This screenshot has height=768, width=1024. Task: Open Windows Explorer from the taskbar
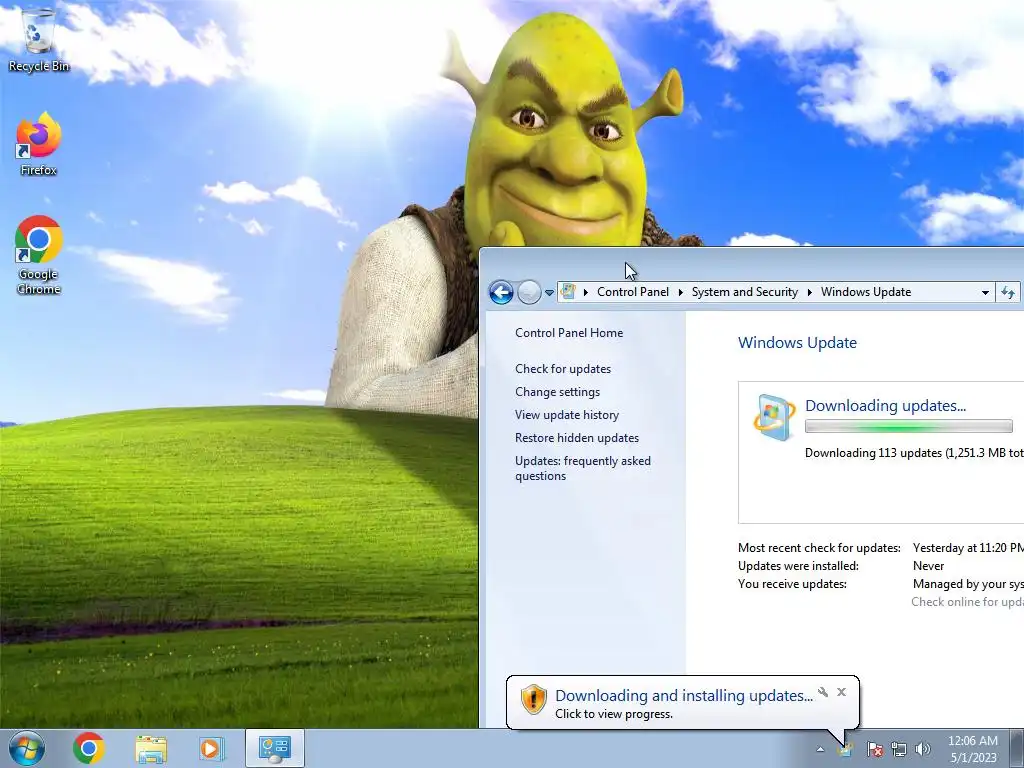151,748
